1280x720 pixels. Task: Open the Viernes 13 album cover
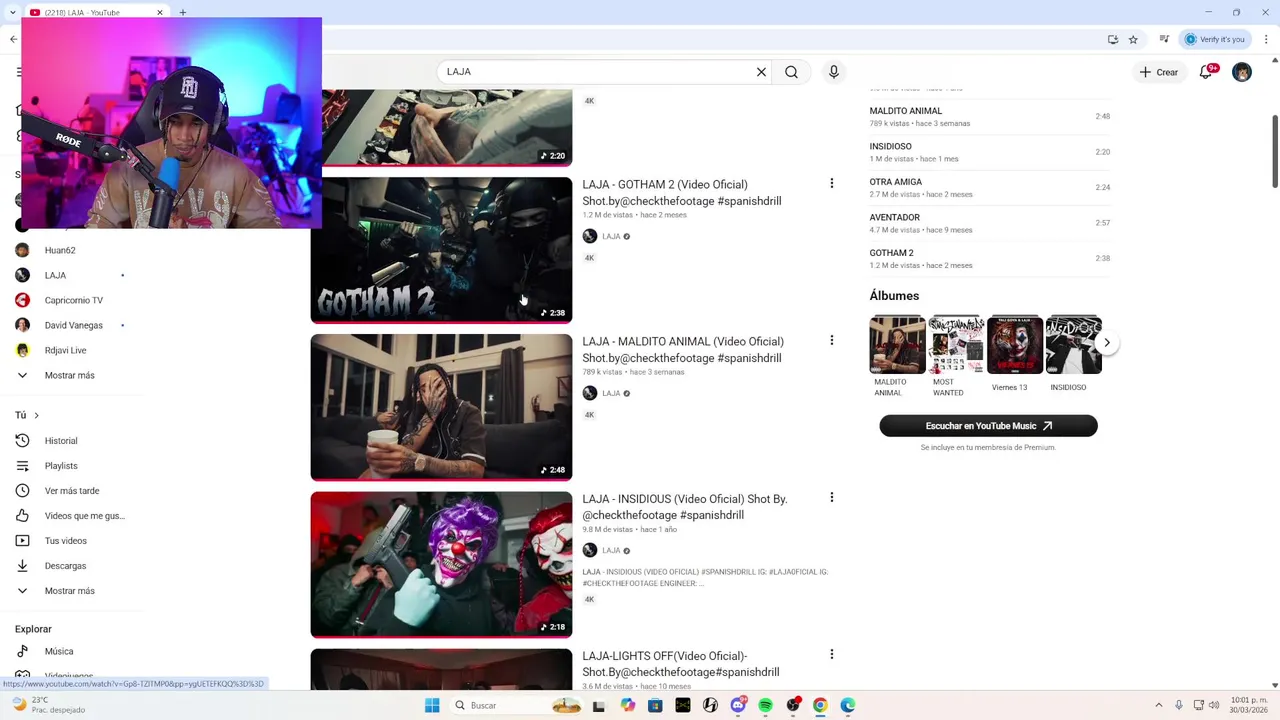tap(1015, 344)
